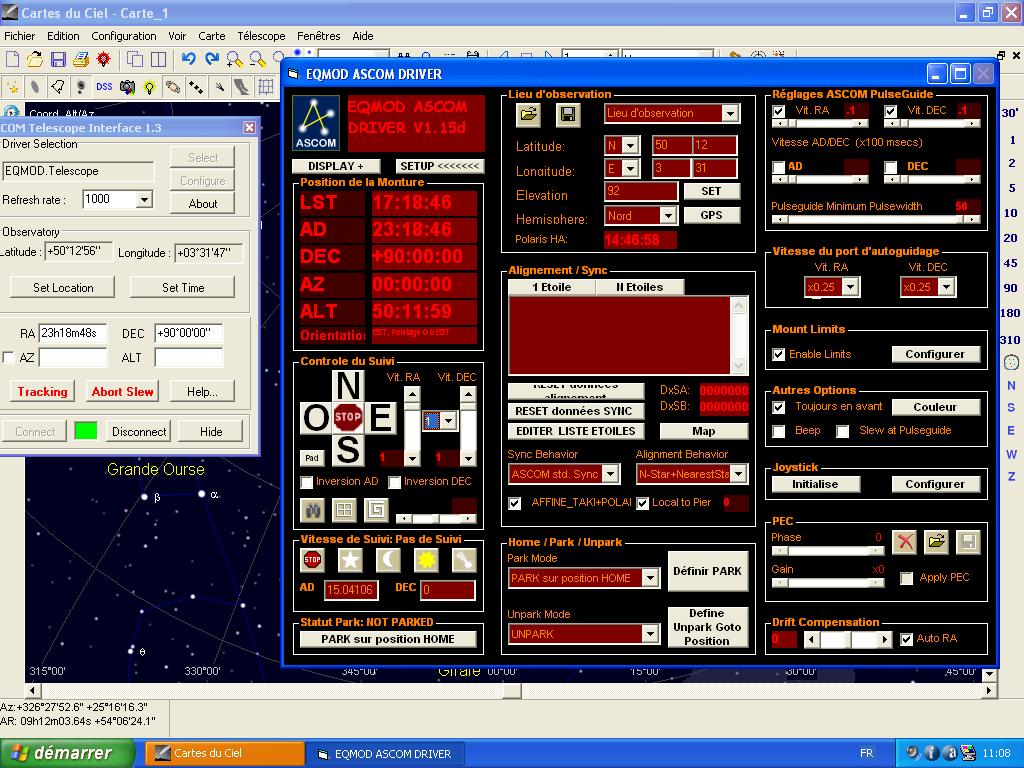Slew south with the S button

(347, 449)
